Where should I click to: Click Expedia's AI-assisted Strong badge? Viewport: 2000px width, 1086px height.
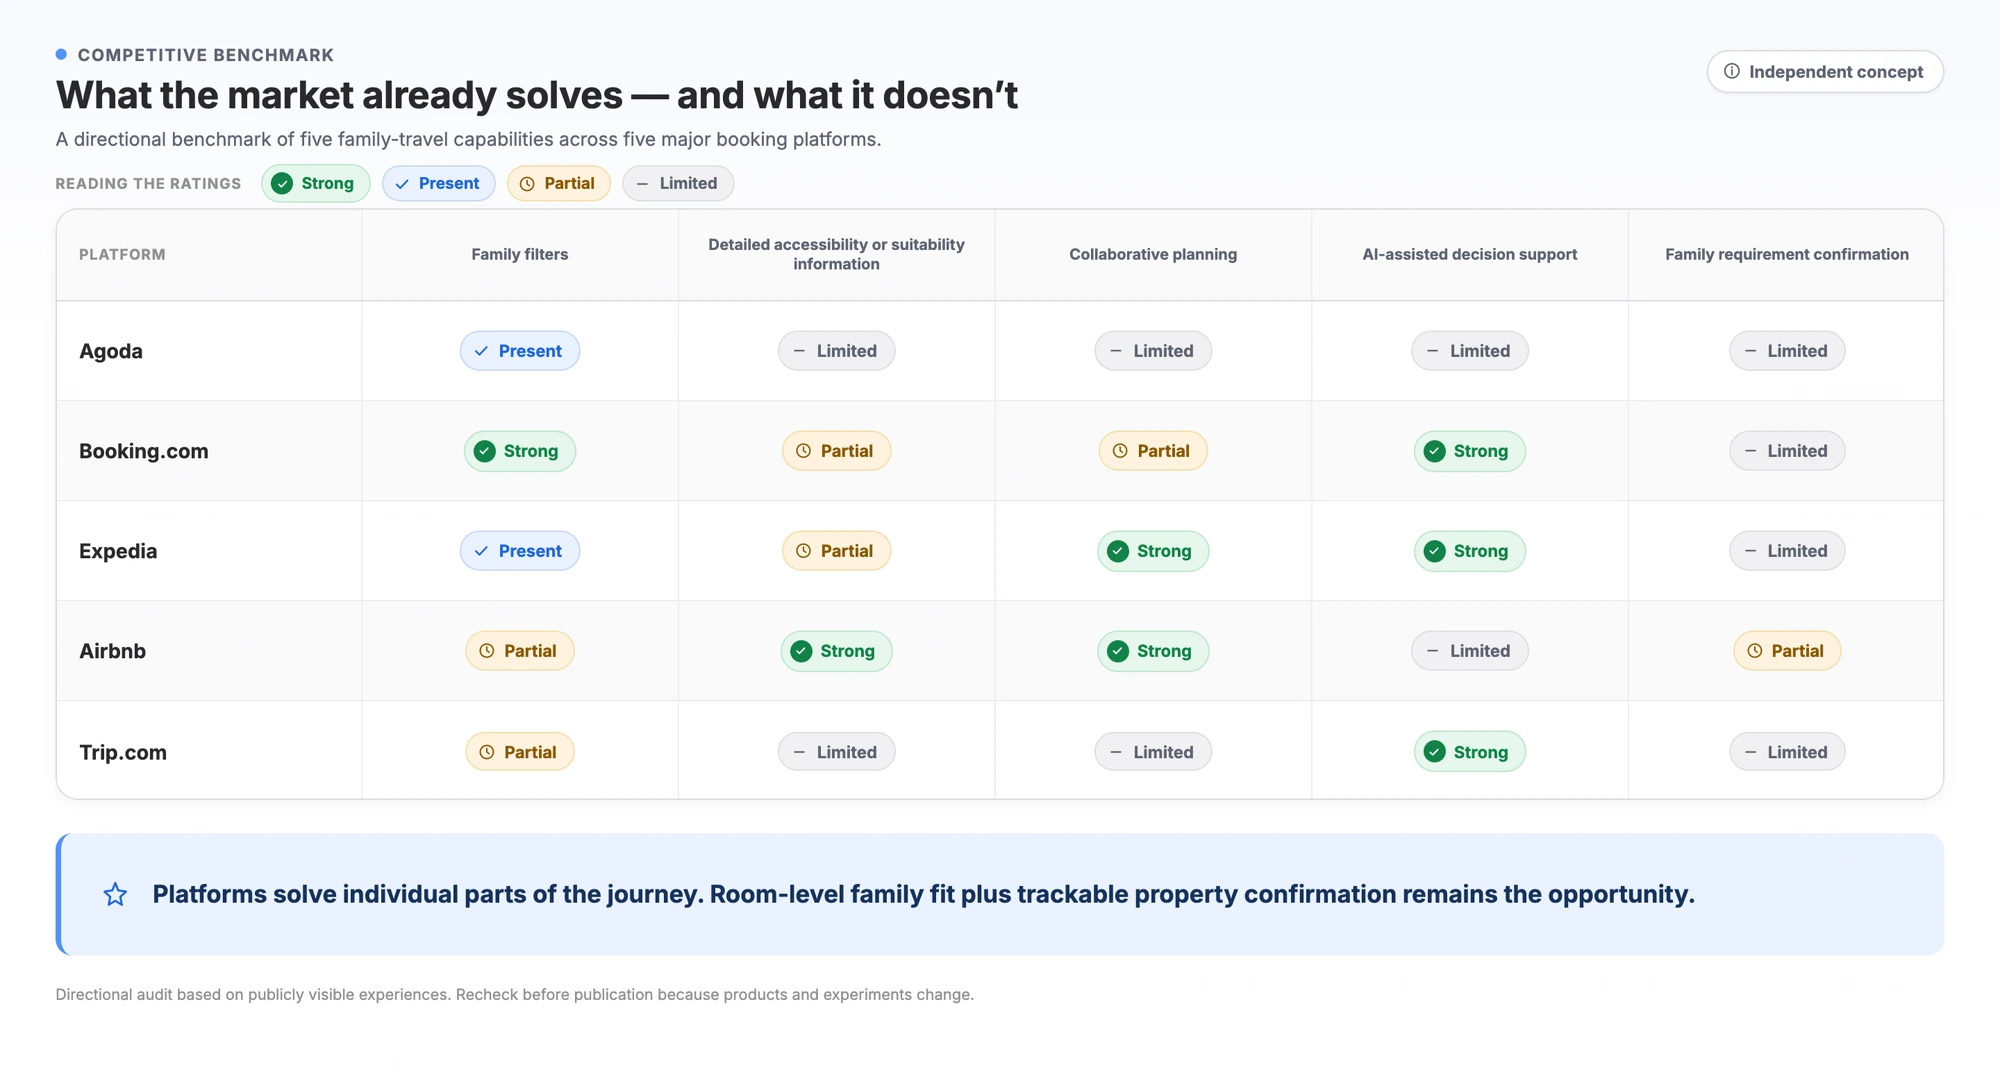(1470, 551)
